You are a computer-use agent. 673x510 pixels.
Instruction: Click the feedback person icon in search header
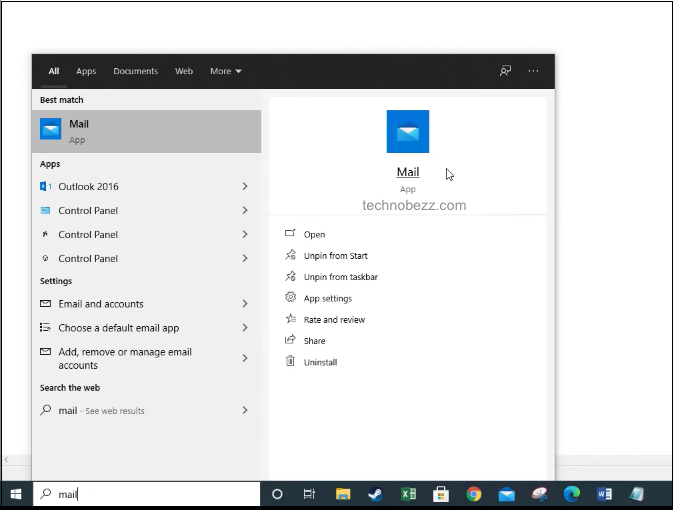click(505, 71)
